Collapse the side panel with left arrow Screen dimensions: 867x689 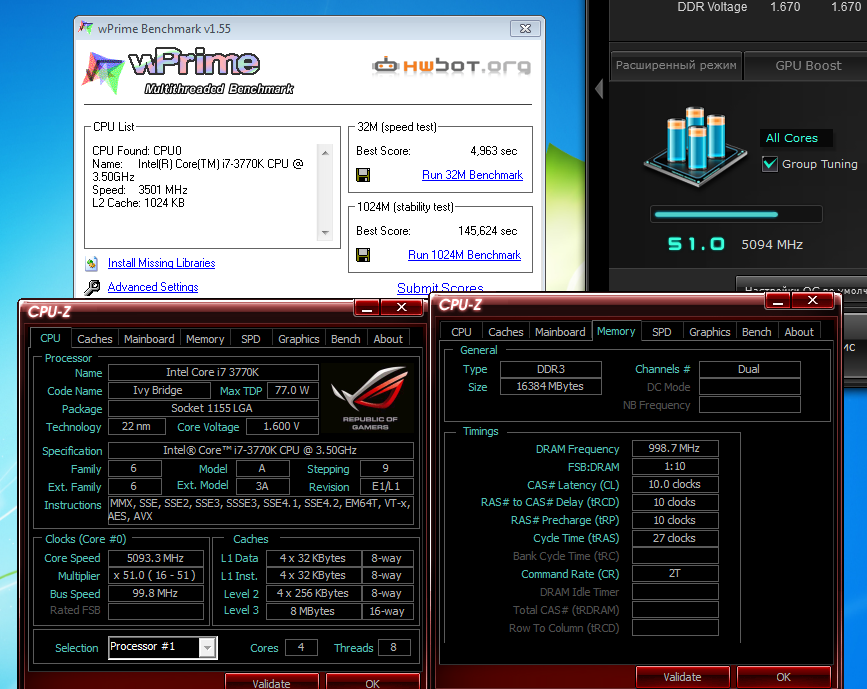pyautogui.click(x=599, y=88)
